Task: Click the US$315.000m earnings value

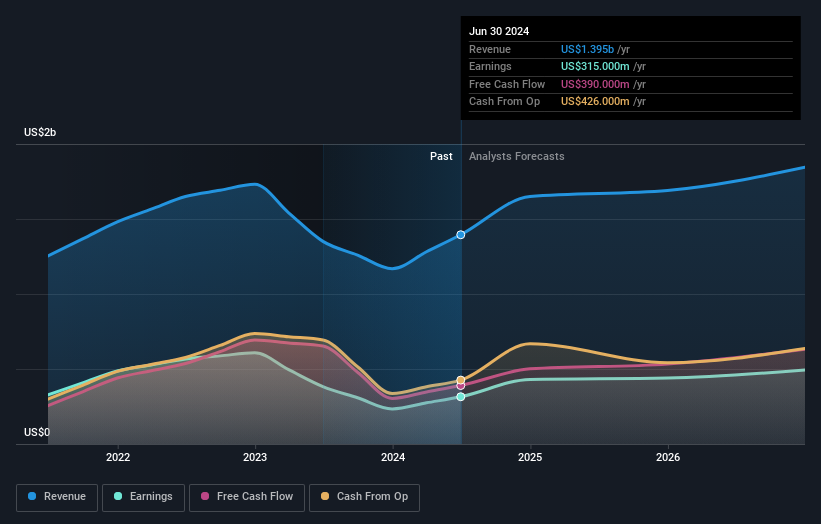Action: (x=595, y=66)
